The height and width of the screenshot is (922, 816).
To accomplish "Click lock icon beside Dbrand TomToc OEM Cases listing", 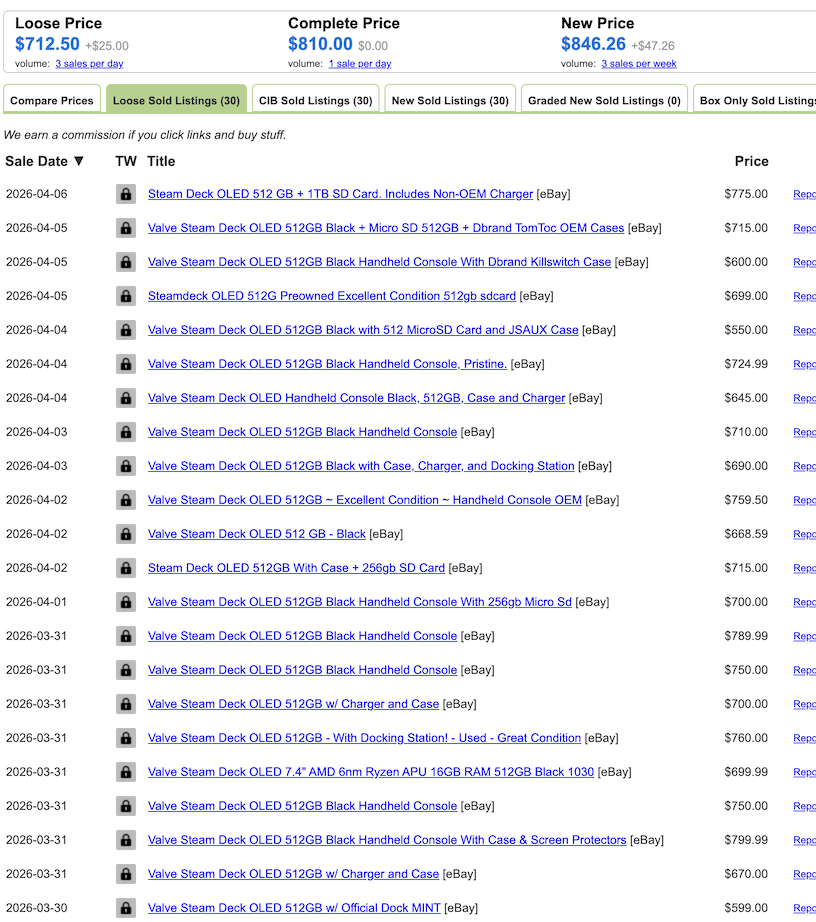I will click(x=126, y=228).
